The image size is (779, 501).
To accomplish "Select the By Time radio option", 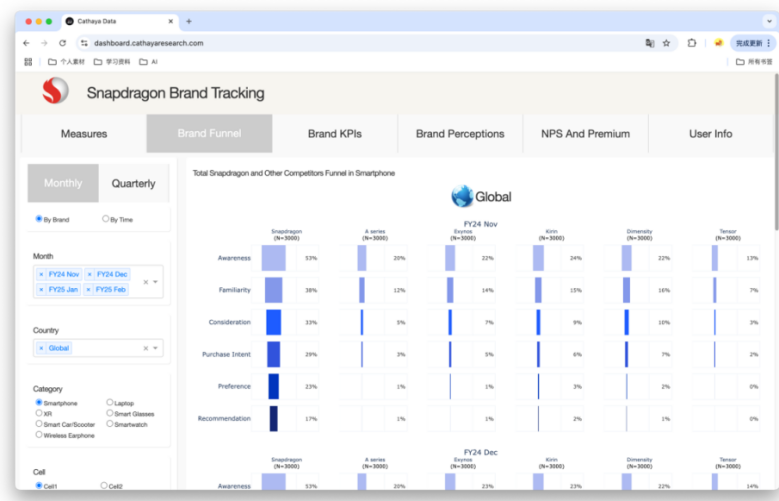I will [x=106, y=219].
